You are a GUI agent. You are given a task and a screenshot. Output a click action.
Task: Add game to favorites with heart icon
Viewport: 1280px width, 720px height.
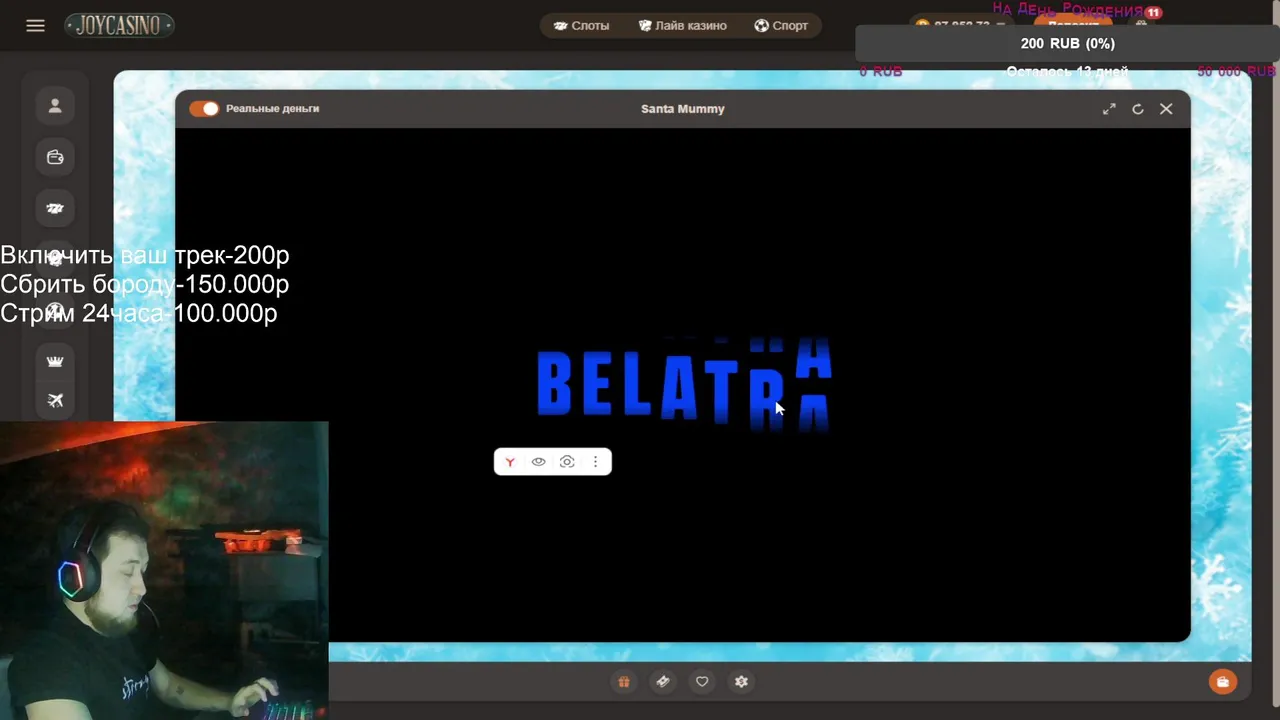click(702, 682)
